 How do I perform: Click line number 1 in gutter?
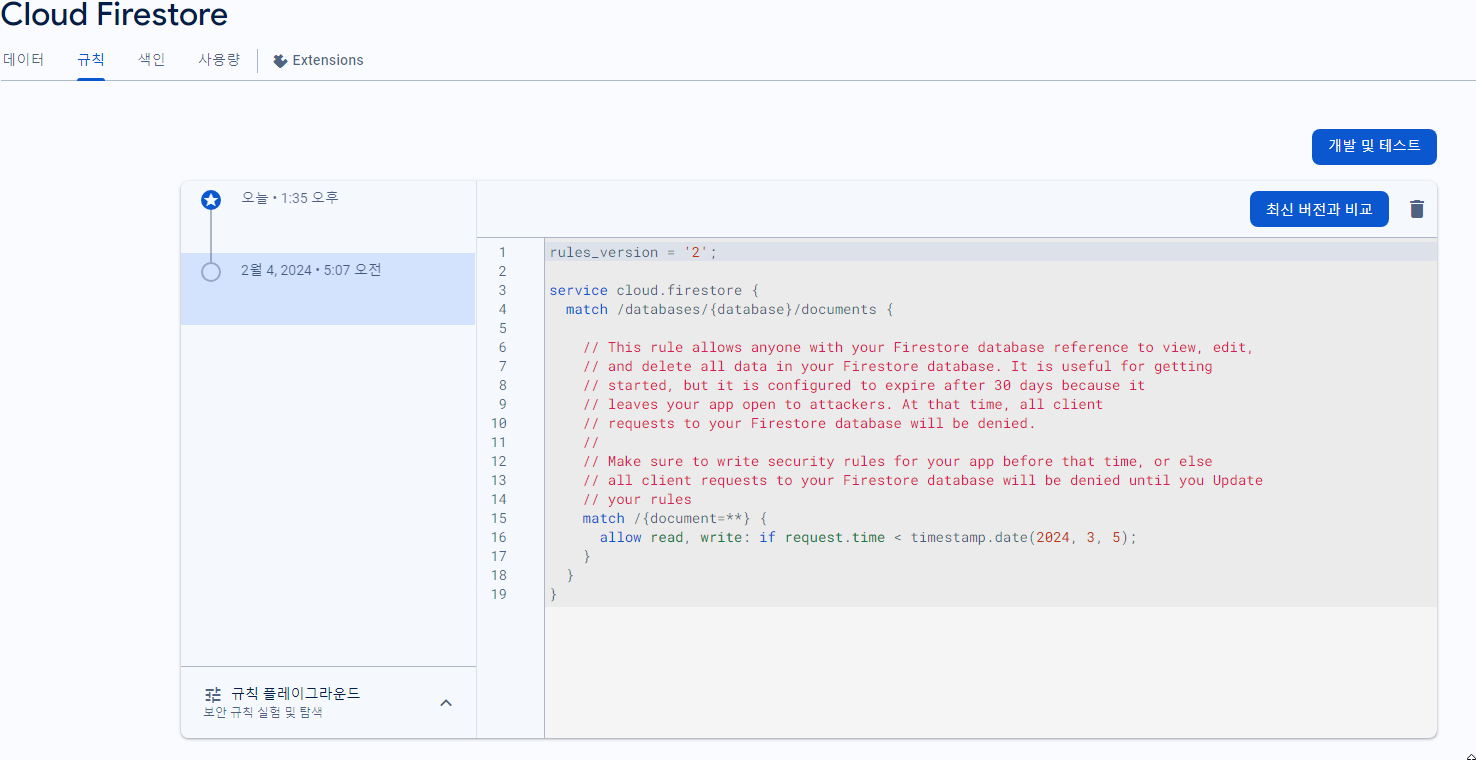(502, 252)
